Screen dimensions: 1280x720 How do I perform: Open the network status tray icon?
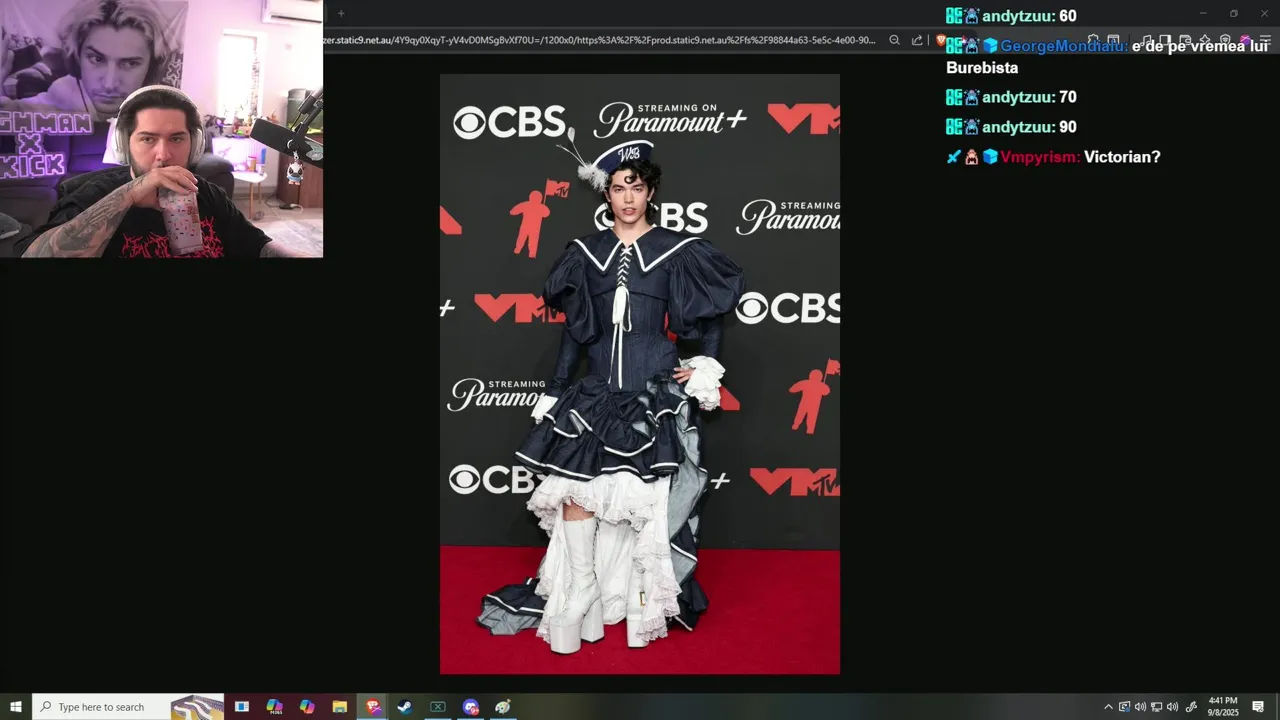[1156, 707]
